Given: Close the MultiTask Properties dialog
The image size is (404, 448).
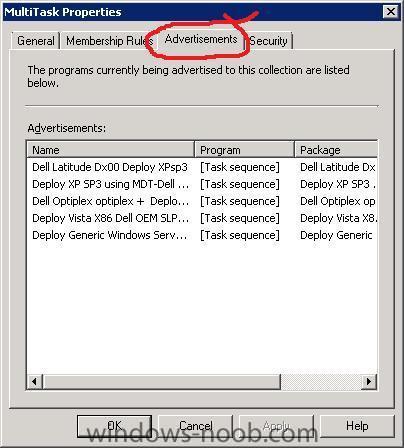Looking at the screenshot, I should (x=391, y=12).
